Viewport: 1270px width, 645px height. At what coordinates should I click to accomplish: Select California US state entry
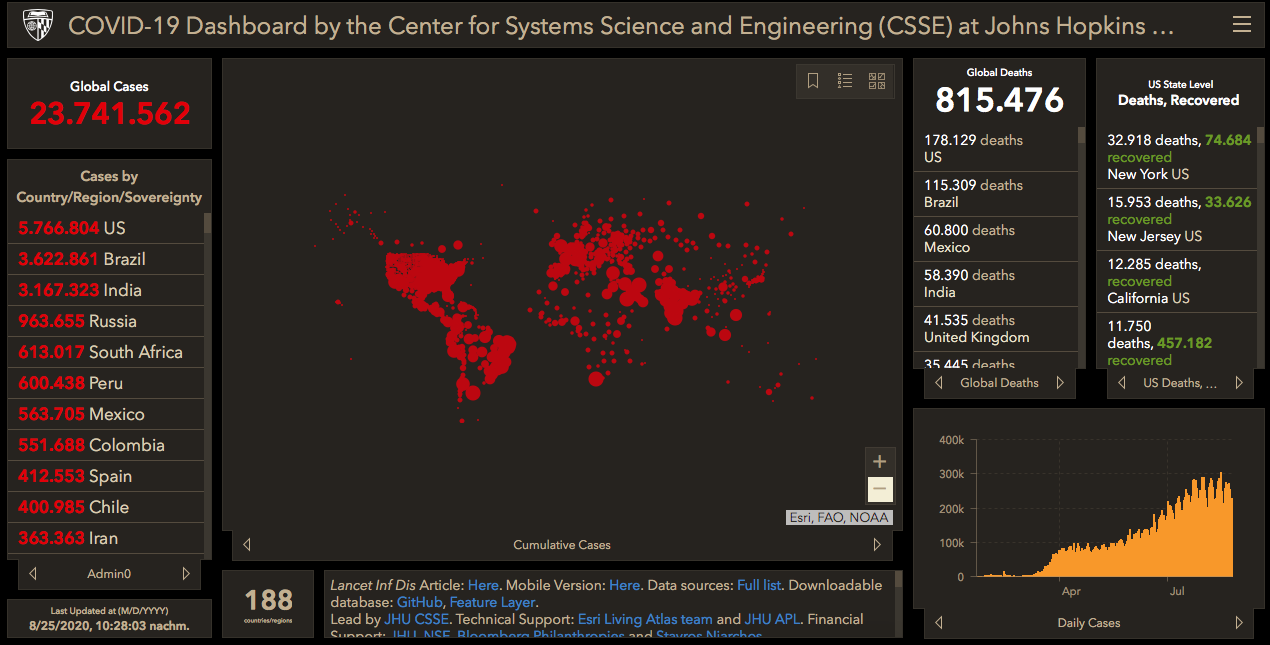pos(1177,281)
